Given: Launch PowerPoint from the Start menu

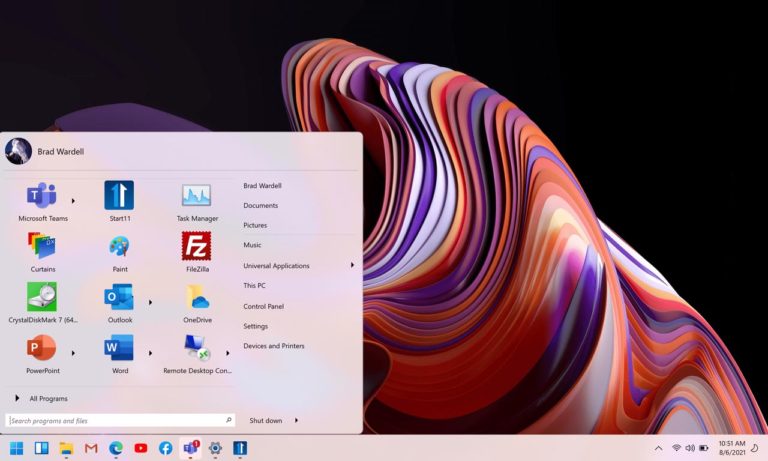Looking at the screenshot, I should tap(42, 347).
